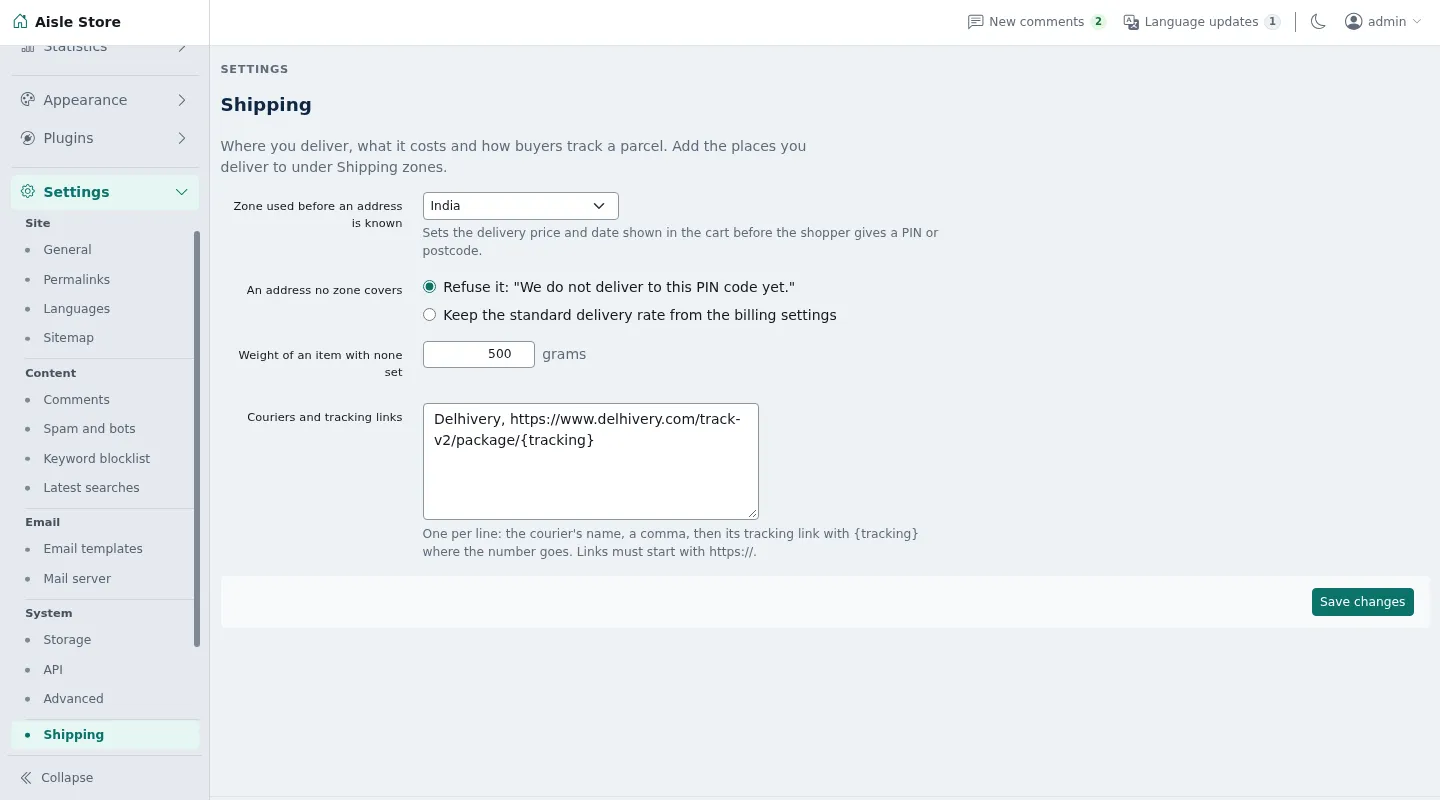Go to Permalinks settings
Screen dimensions: 1440x800
pyautogui.click(x=76, y=280)
